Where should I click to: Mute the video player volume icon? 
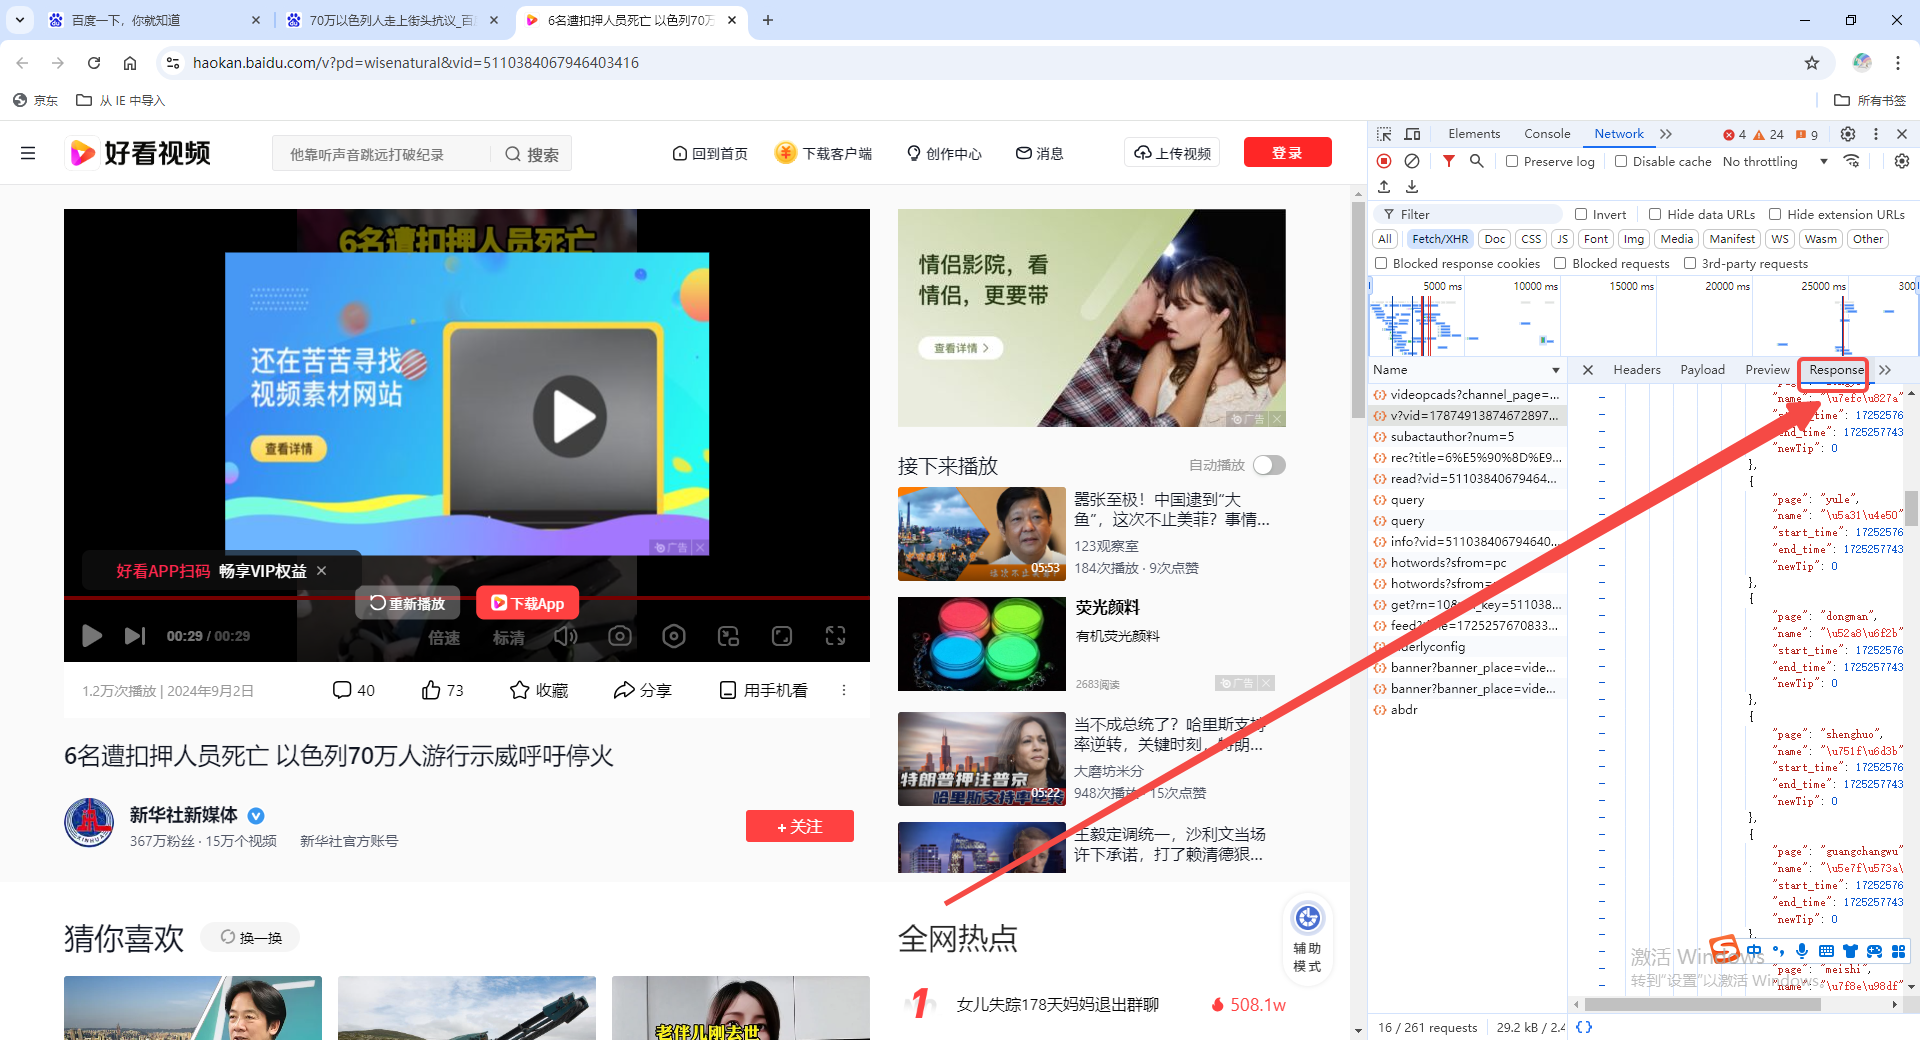click(566, 636)
